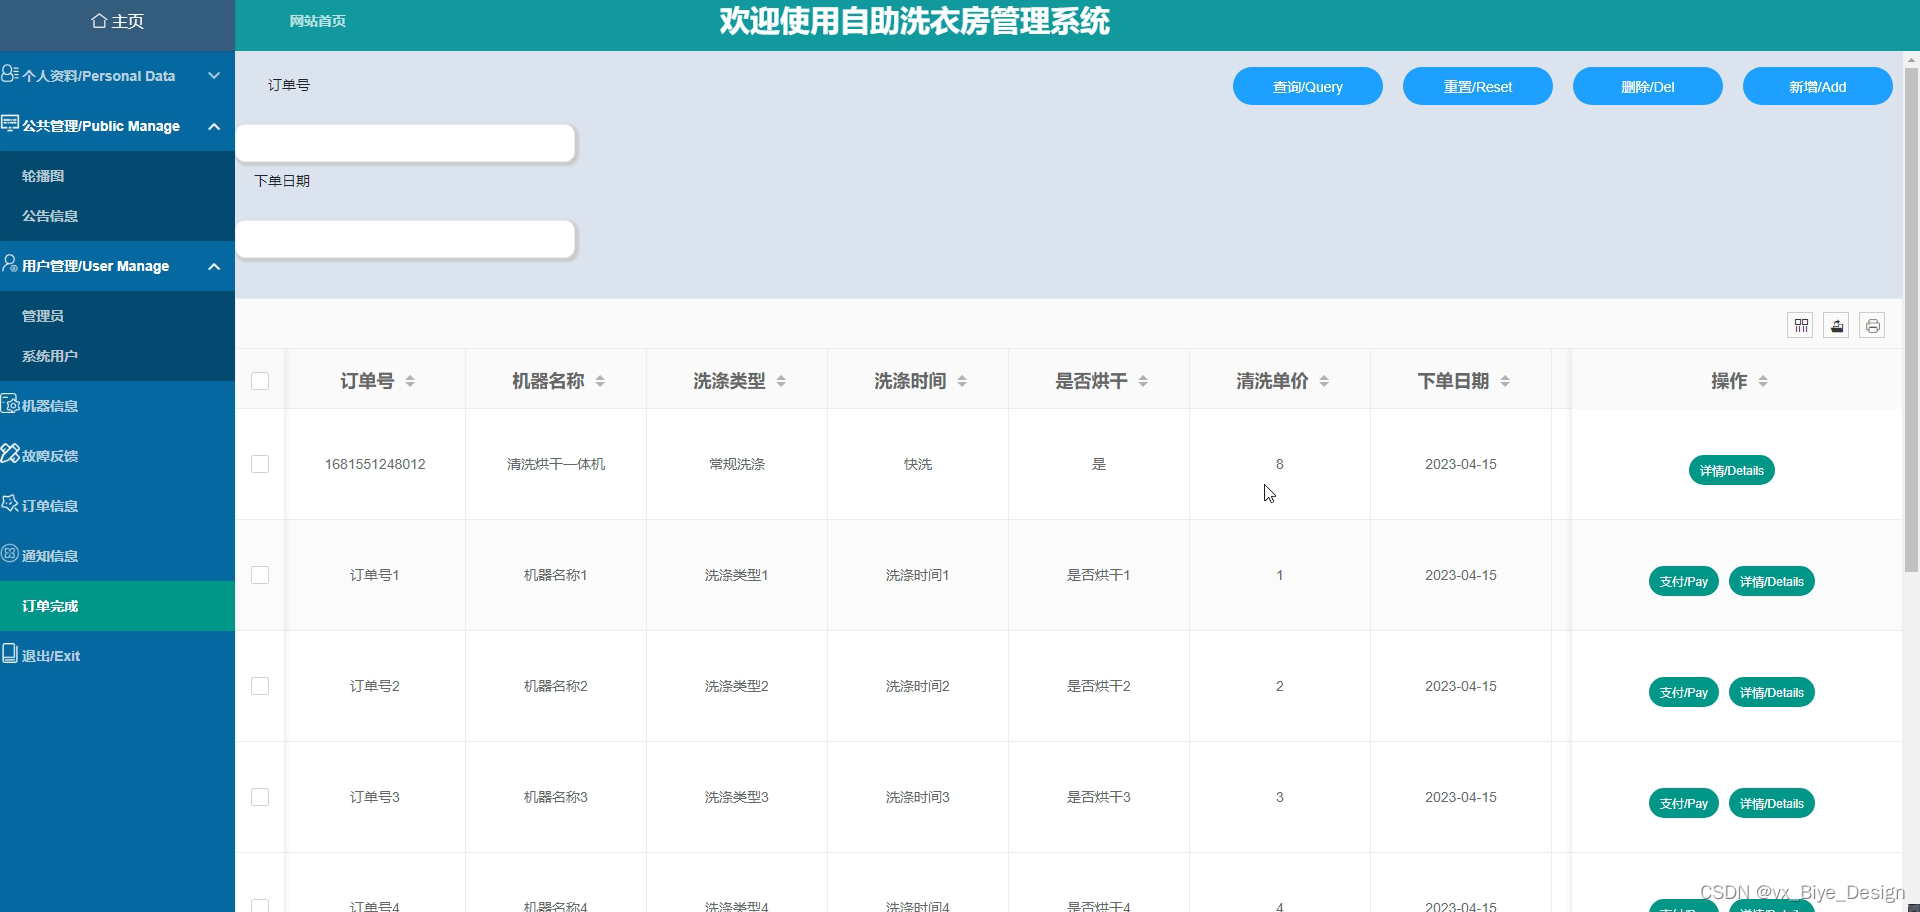Click 详情/Details for 订单号1
The image size is (1920, 912).
(x=1772, y=581)
